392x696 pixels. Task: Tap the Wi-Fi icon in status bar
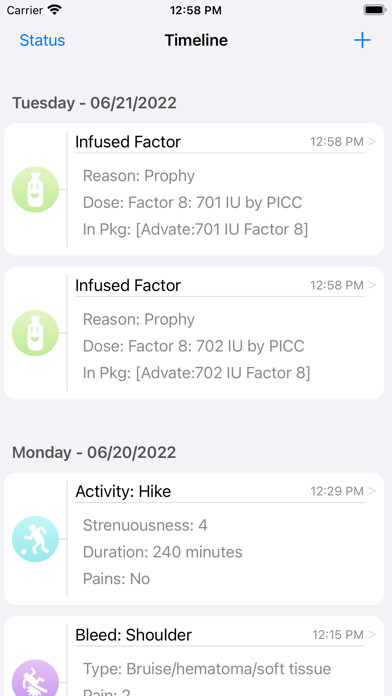[55, 10]
